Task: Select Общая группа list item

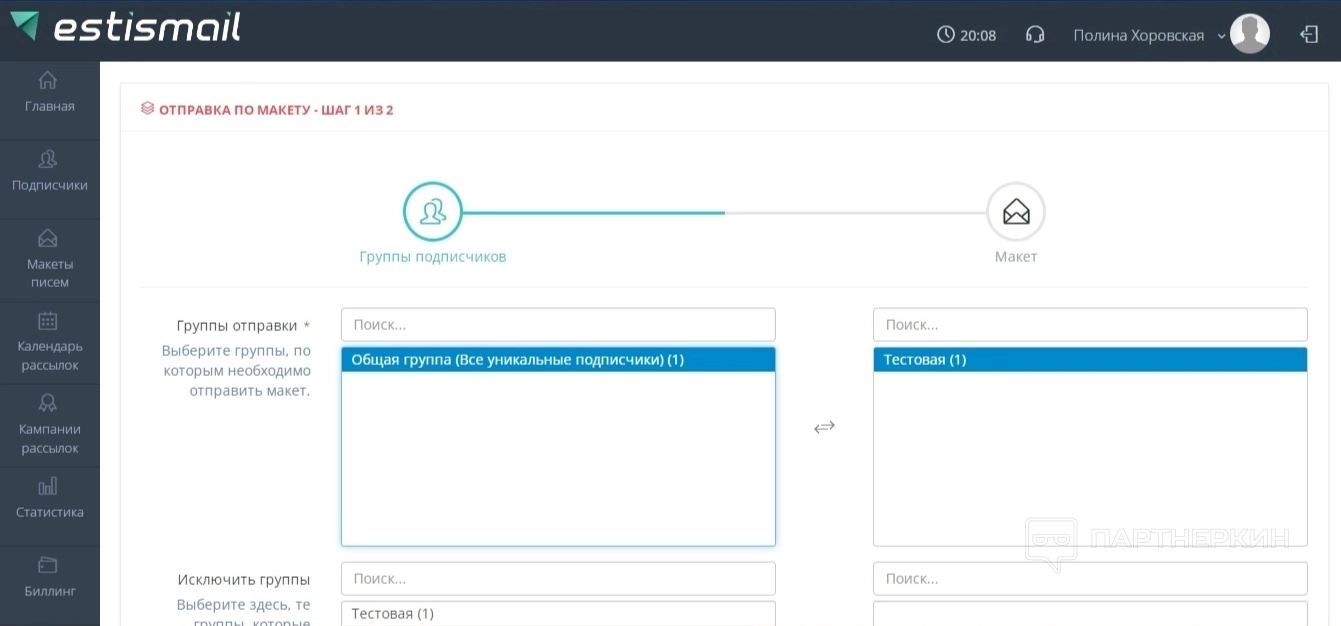Action: pos(517,360)
